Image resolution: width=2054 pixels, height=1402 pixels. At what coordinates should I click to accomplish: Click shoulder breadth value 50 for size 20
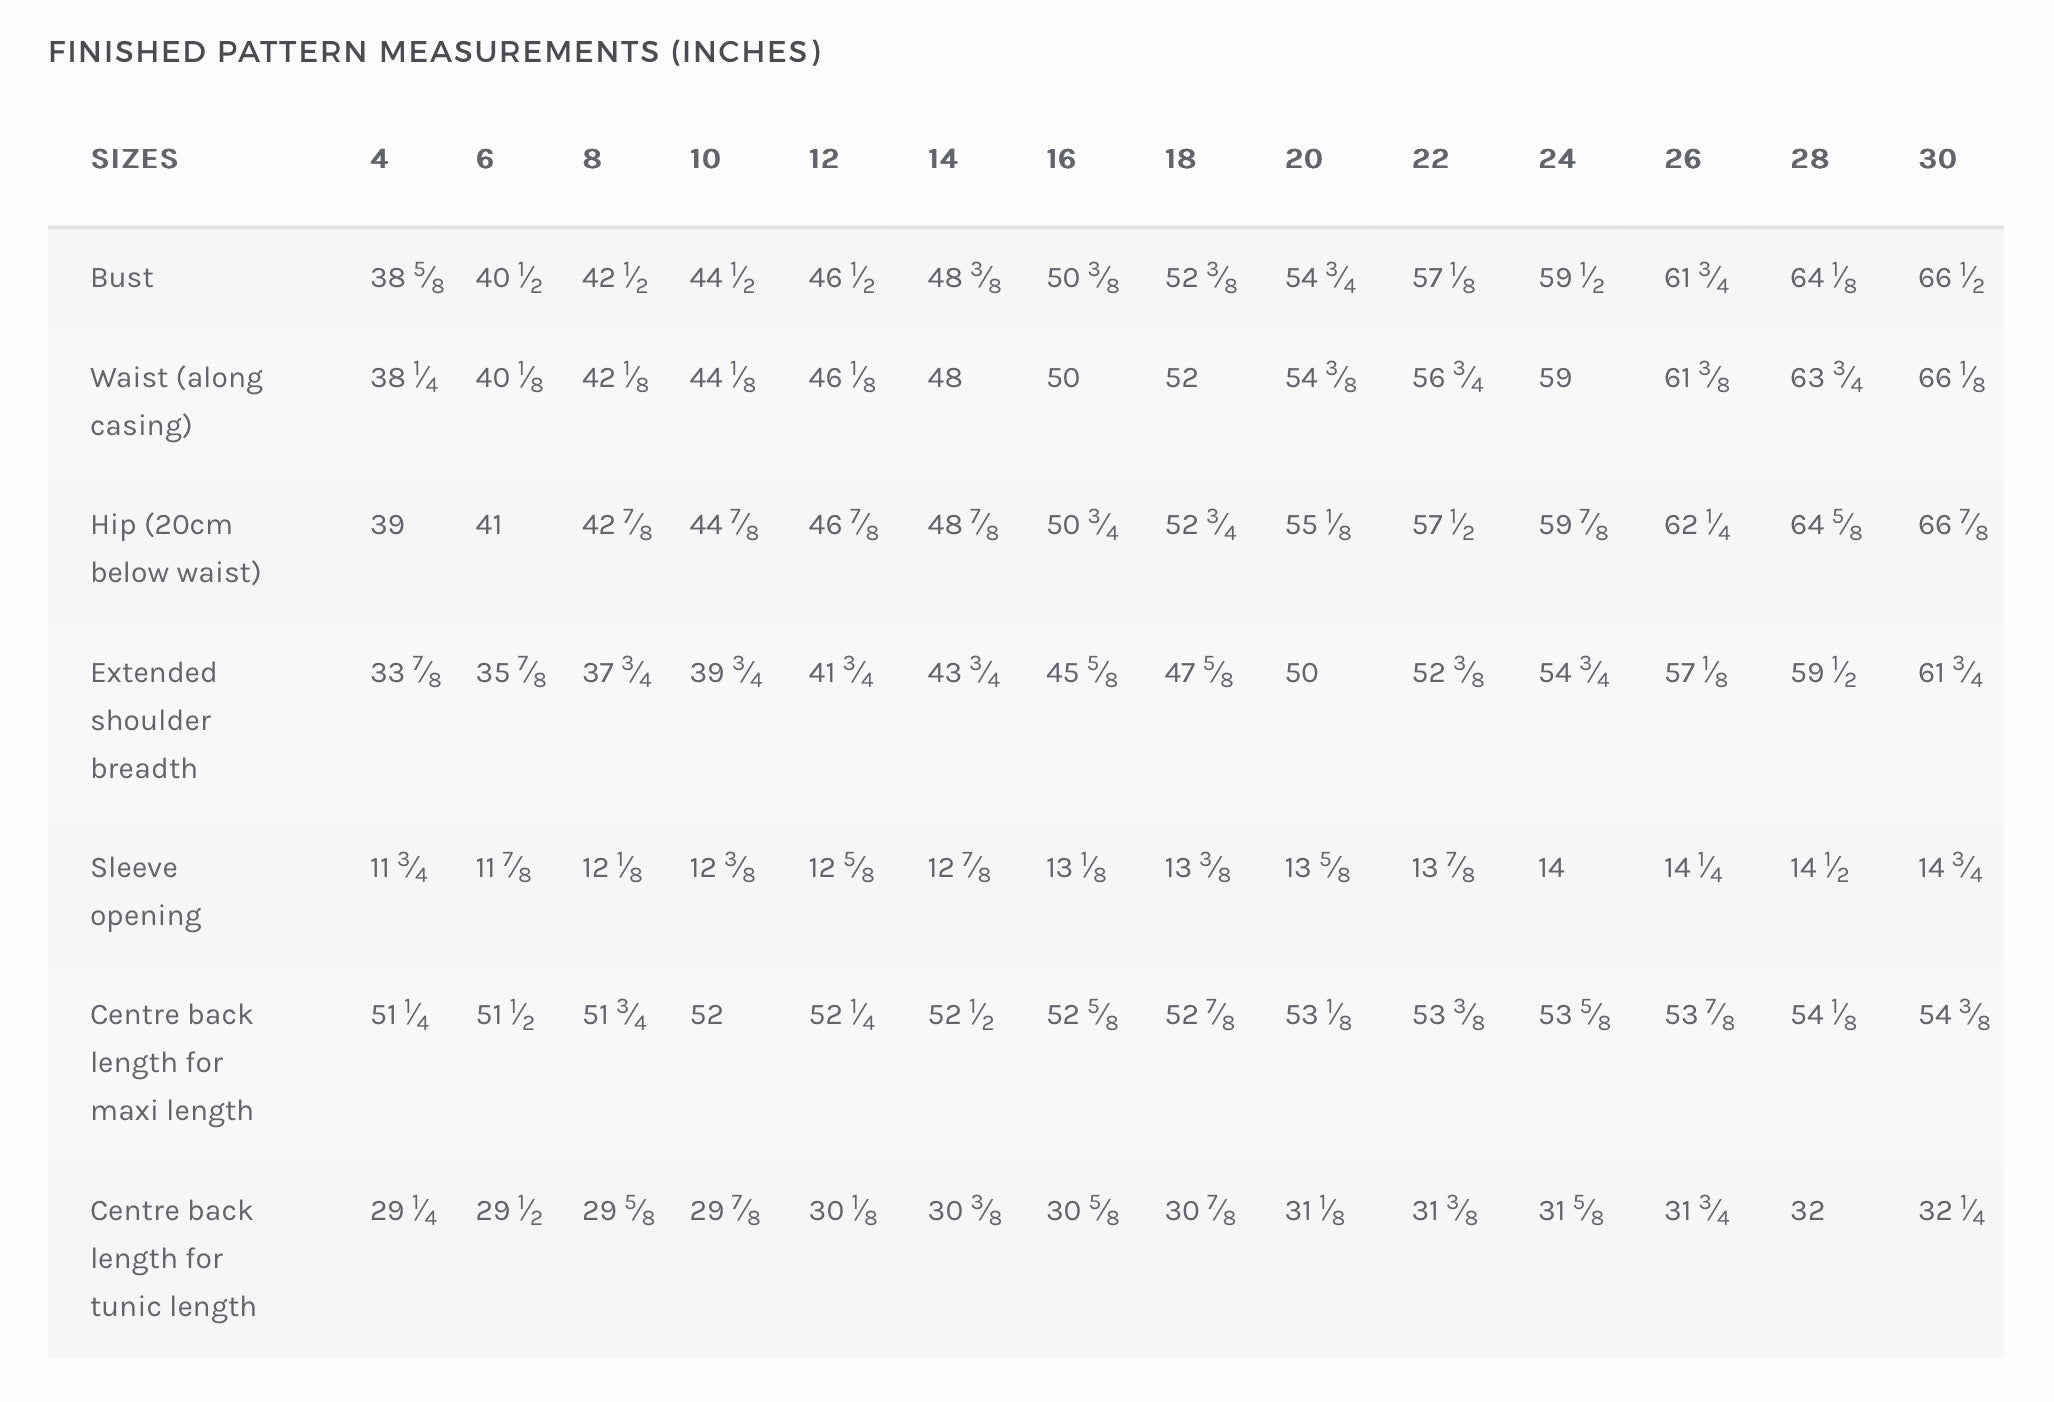click(1301, 673)
